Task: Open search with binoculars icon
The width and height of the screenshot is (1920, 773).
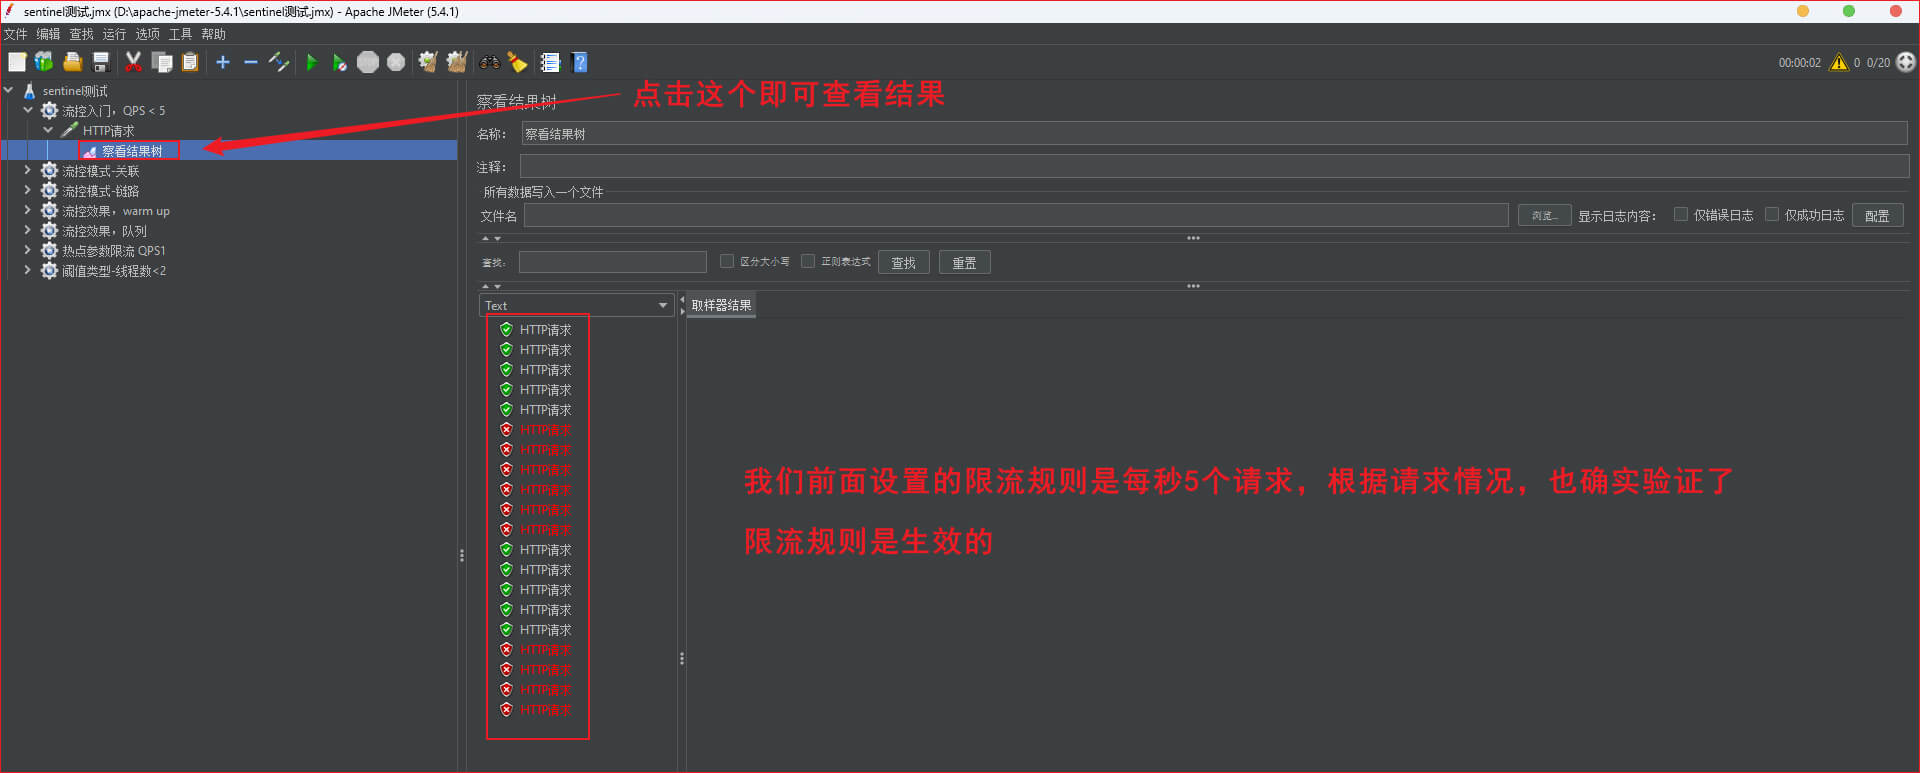Action: click(489, 62)
